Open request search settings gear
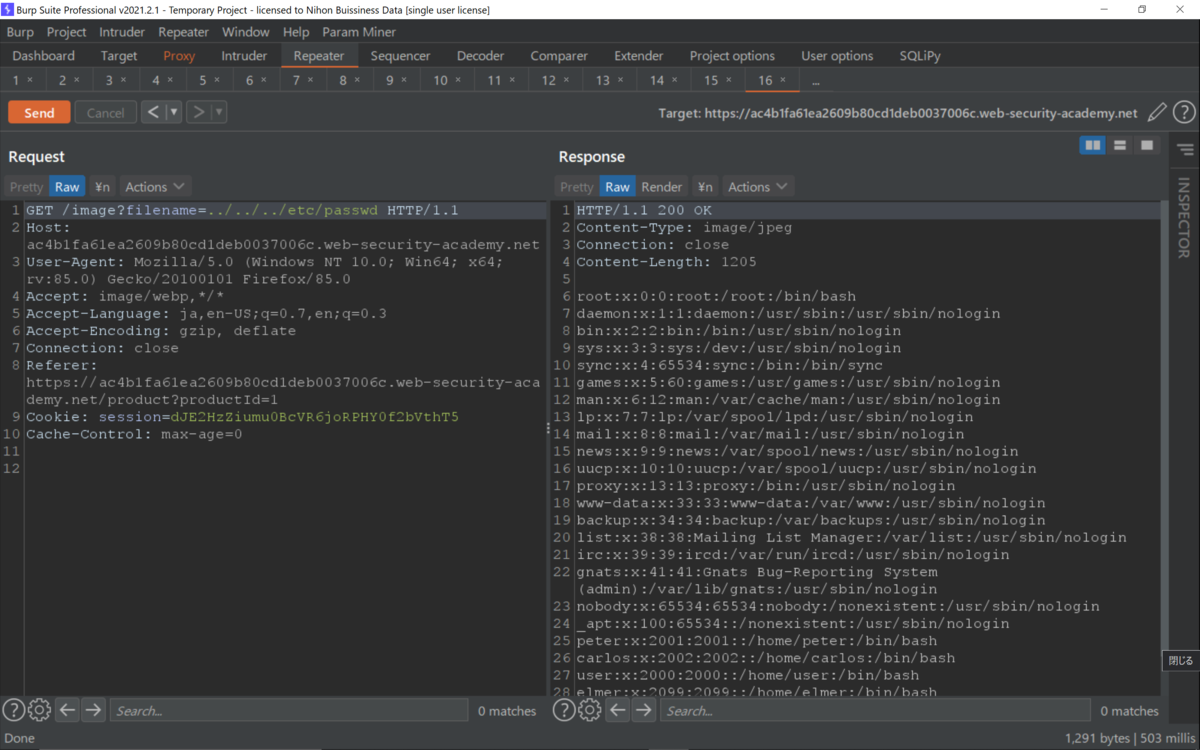This screenshot has height=750, width=1200. pos(39,710)
